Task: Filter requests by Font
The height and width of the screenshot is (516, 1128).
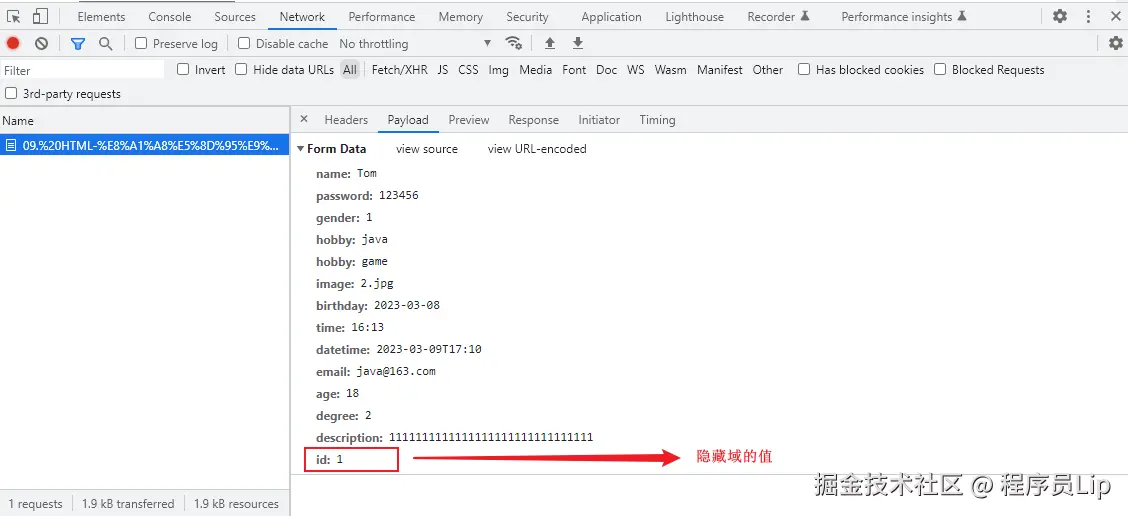Action: (574, 70)
